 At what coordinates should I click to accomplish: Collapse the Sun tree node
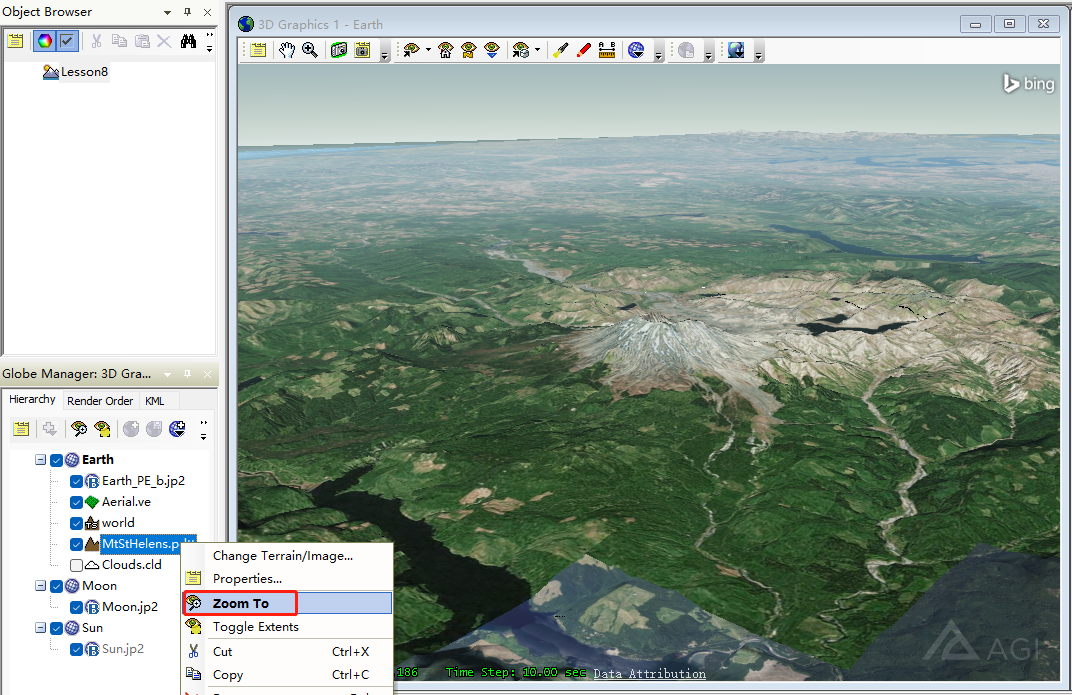point(41,628)
